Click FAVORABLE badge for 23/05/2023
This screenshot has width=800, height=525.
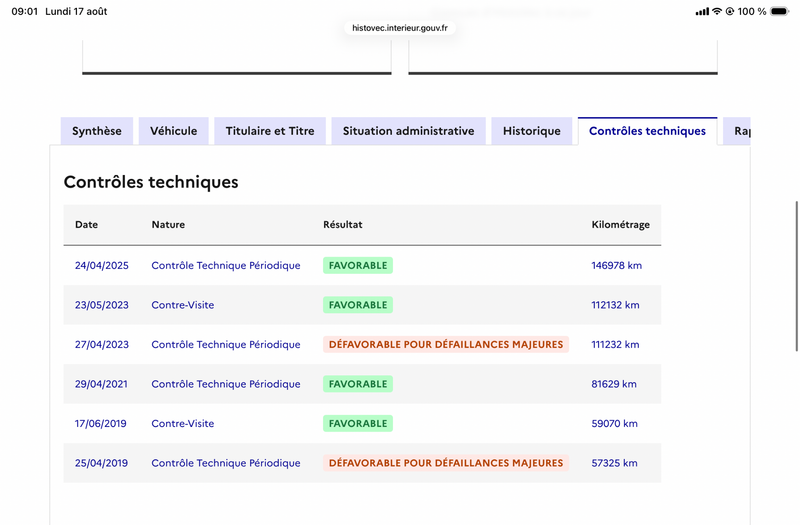(x=358, y=305)
